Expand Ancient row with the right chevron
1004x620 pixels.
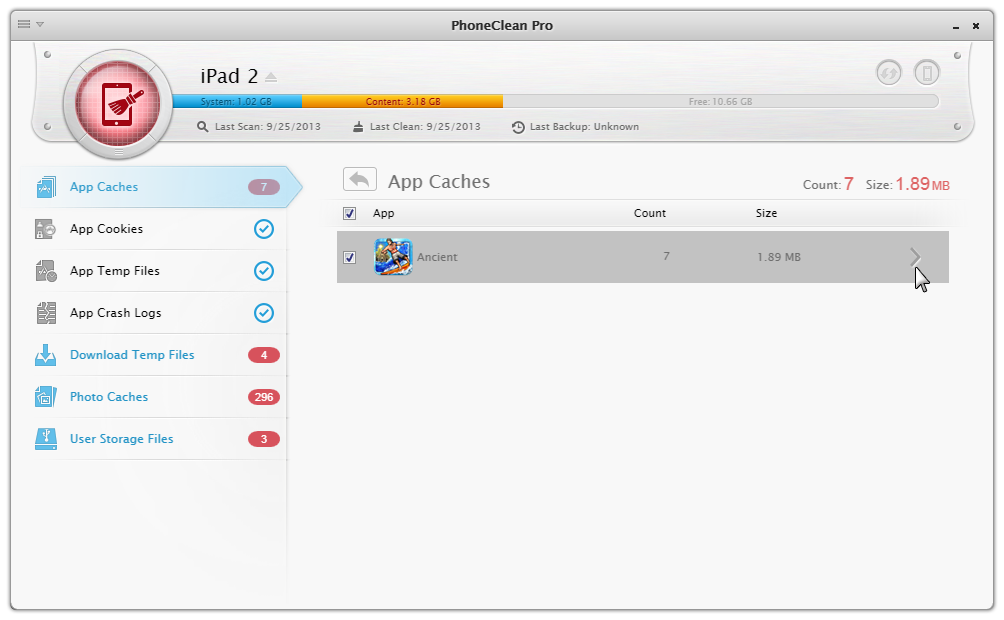click(915, 257)
